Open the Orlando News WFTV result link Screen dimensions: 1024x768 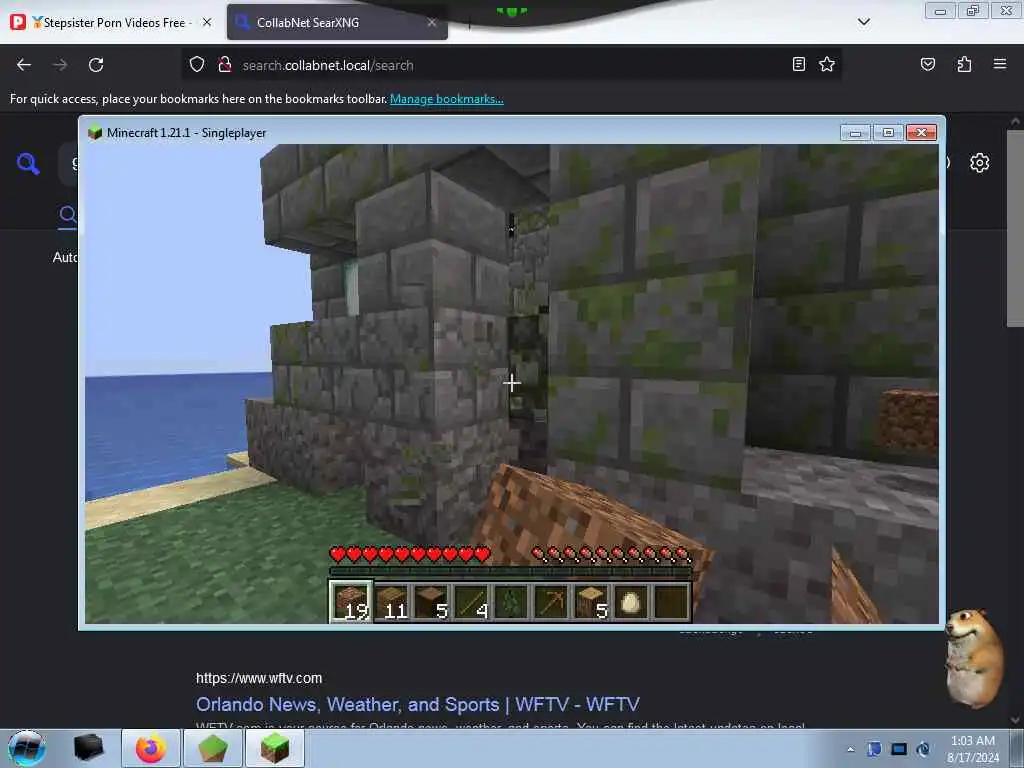[x=417, y=704]
